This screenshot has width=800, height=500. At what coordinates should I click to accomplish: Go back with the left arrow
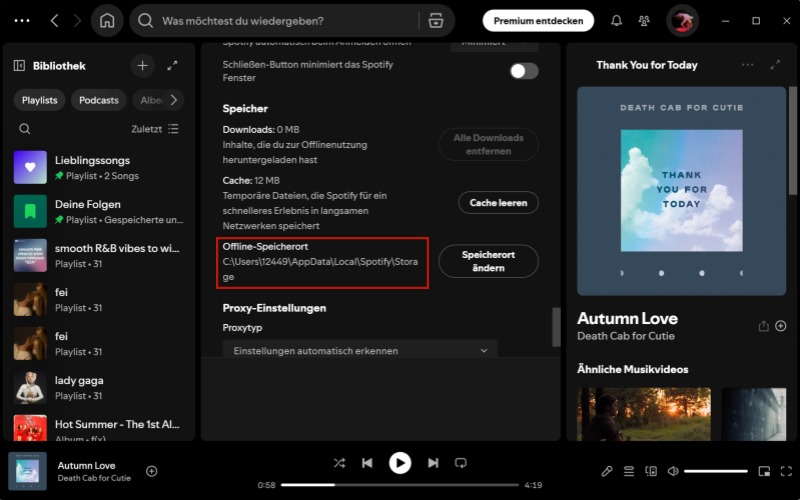pos(55,21)
